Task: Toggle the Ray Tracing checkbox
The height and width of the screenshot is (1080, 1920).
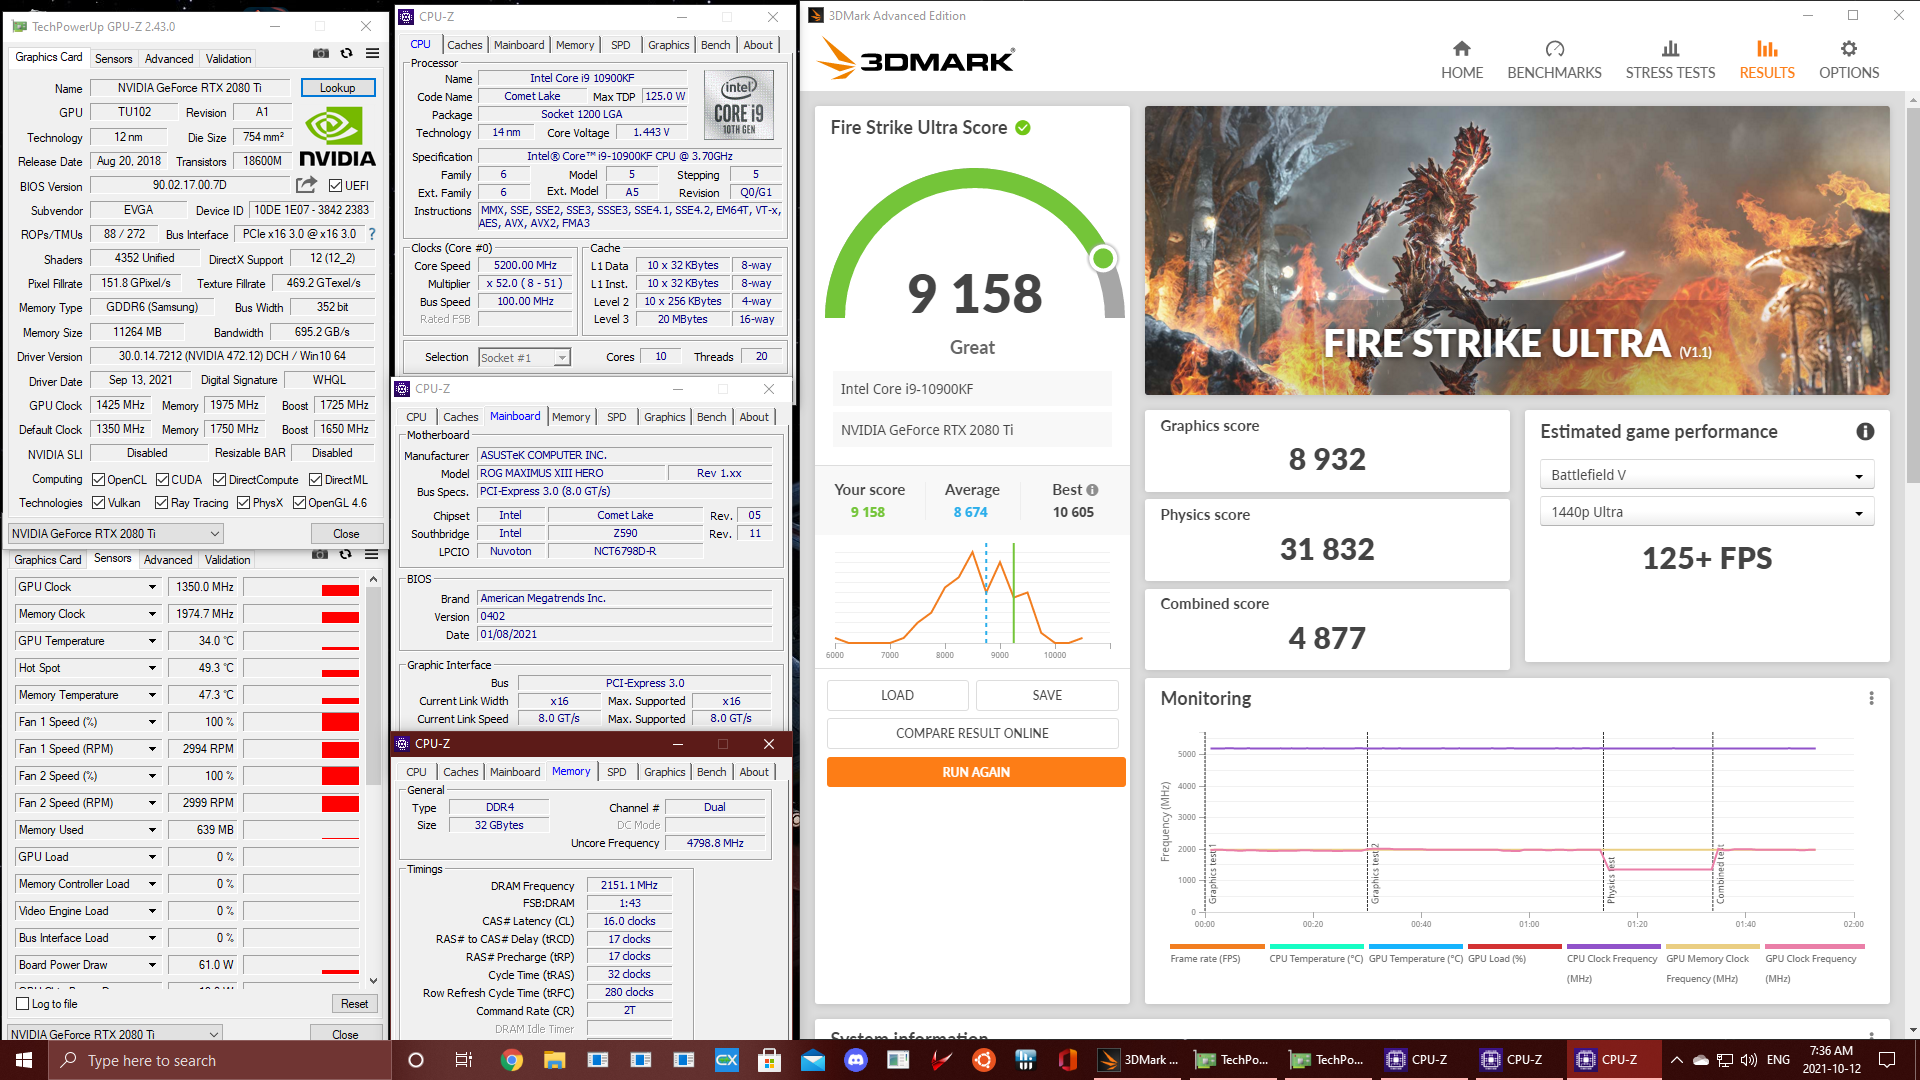Action: [161, 503]
